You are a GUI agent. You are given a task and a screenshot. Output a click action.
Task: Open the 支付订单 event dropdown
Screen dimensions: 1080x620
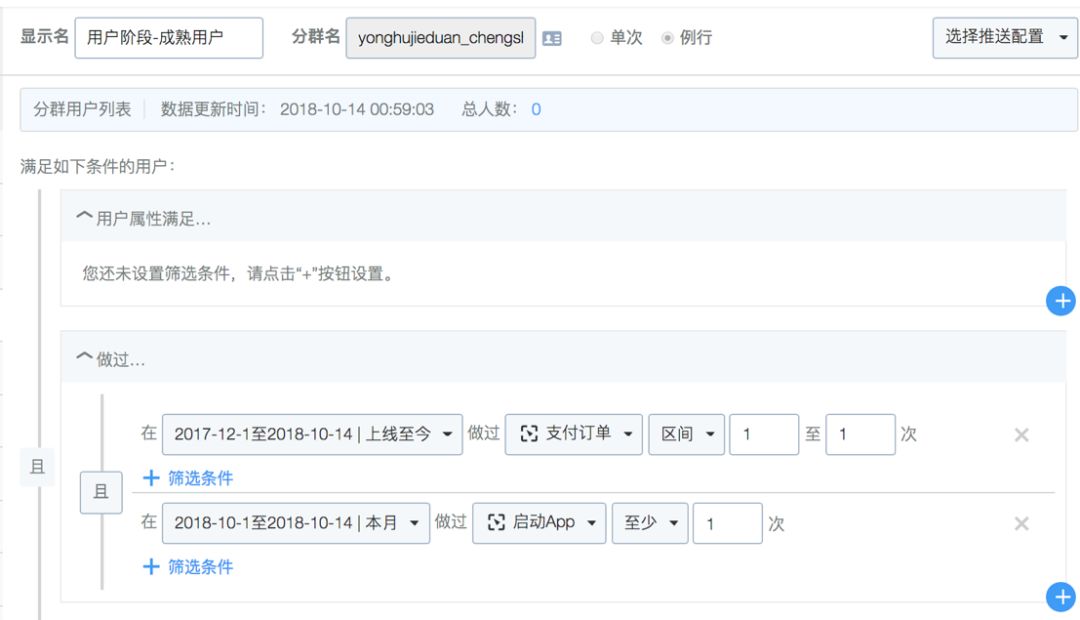574,434
